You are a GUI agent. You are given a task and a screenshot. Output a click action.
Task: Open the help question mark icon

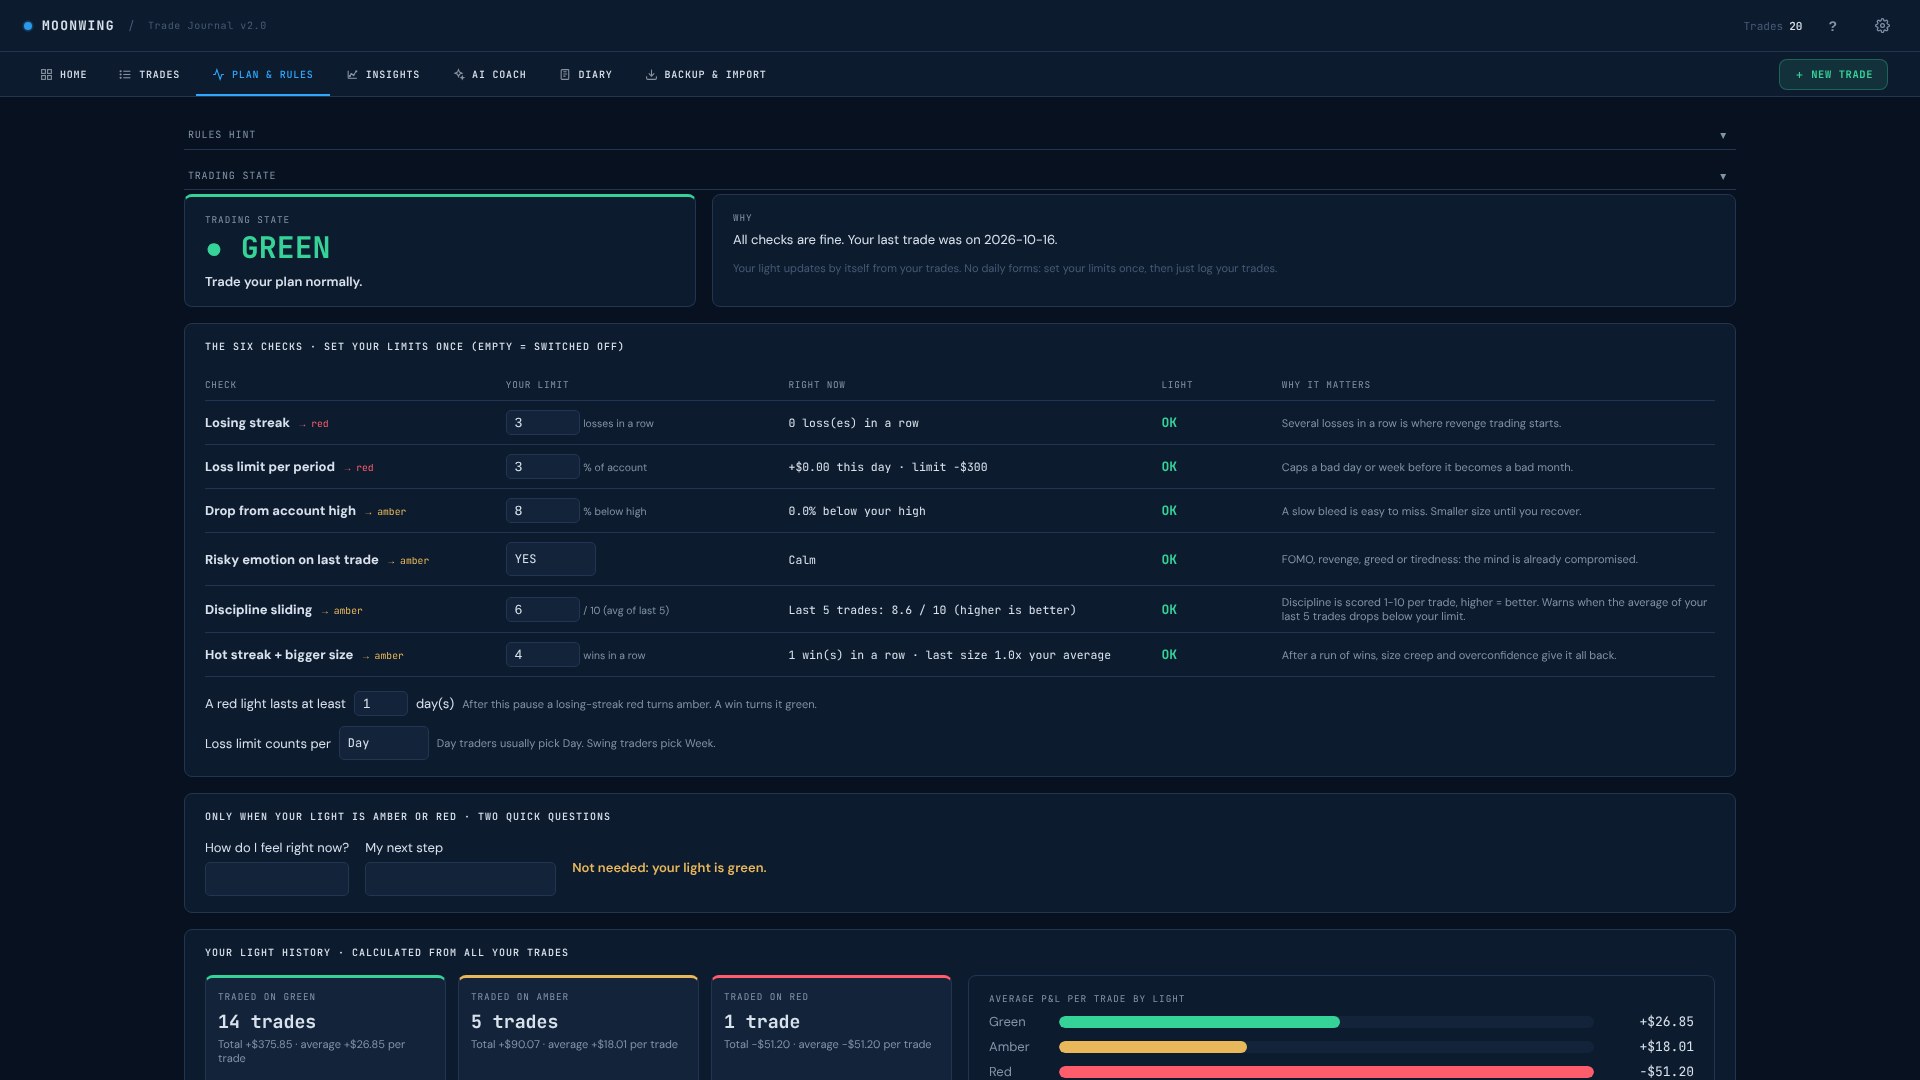(x=1832, y=26)
